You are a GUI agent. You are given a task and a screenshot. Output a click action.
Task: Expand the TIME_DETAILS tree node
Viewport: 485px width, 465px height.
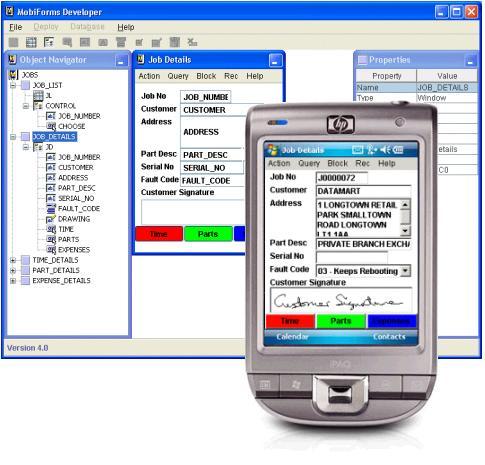pos(13,260)
